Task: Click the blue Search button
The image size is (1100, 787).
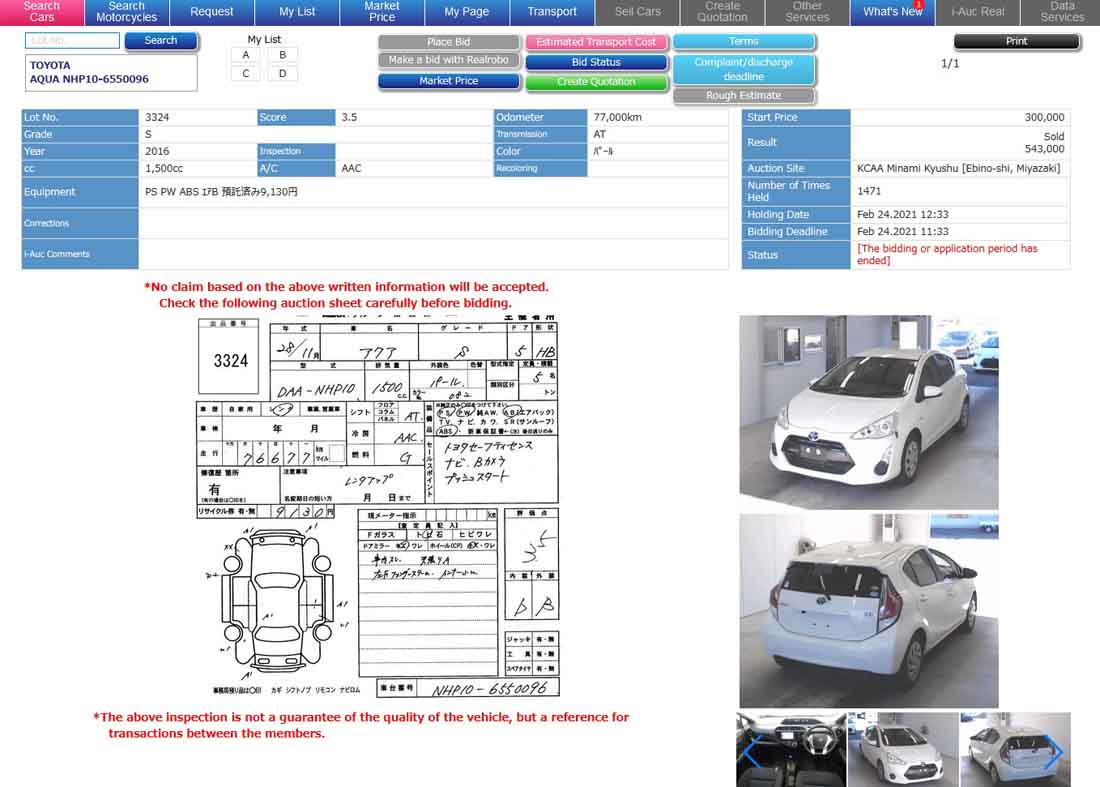Action: pyautogui.click(x=161, y=41)
